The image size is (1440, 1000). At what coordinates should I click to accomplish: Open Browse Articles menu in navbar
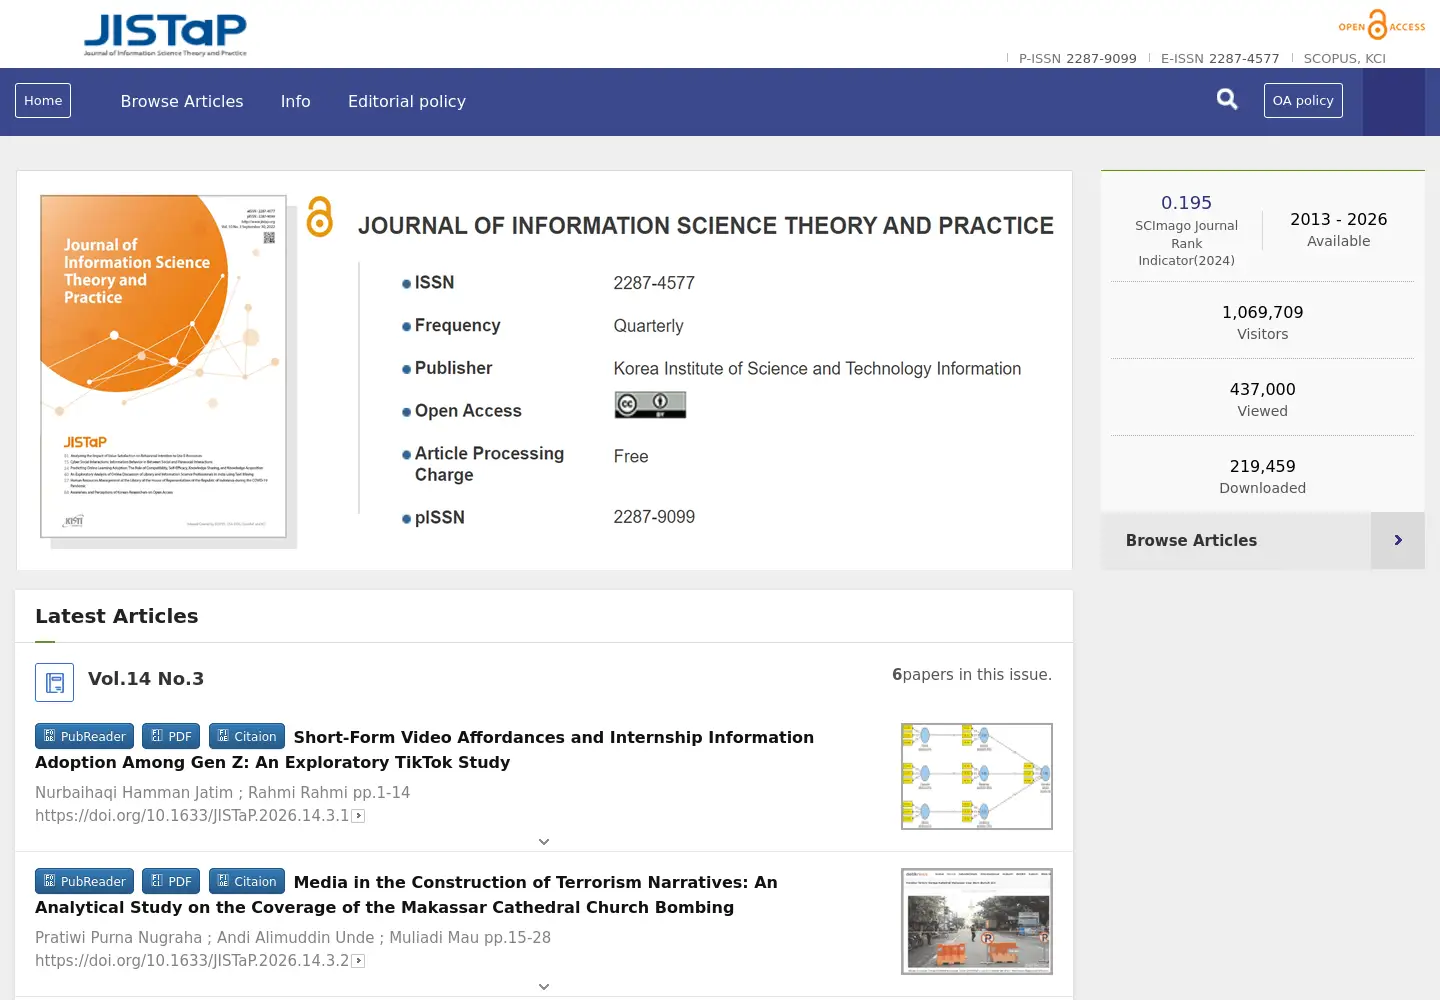tap(182, 101)
